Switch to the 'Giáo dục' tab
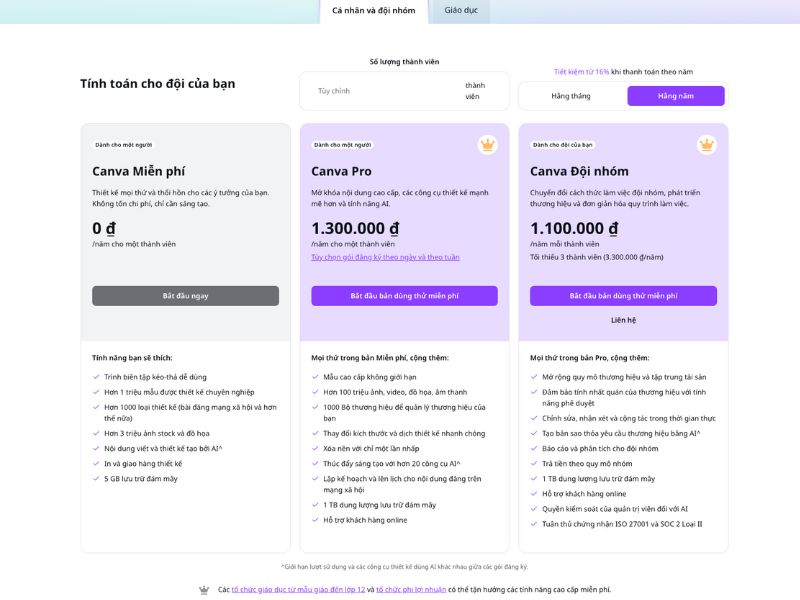Image resolution: width=800 pixels, height=600 pixels. [461, 11]
